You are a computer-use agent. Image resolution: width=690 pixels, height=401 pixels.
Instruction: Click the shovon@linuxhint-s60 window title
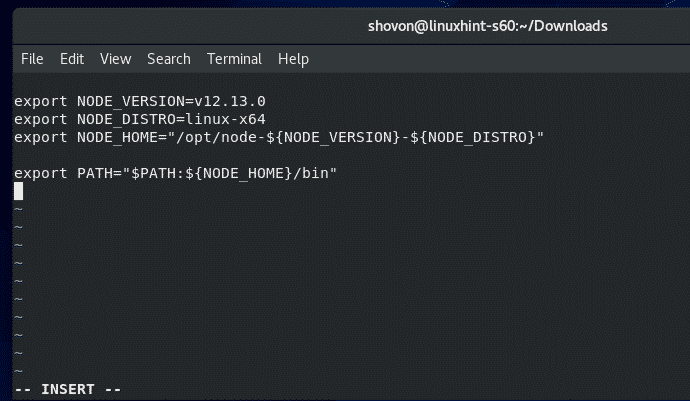pos(487,25)
